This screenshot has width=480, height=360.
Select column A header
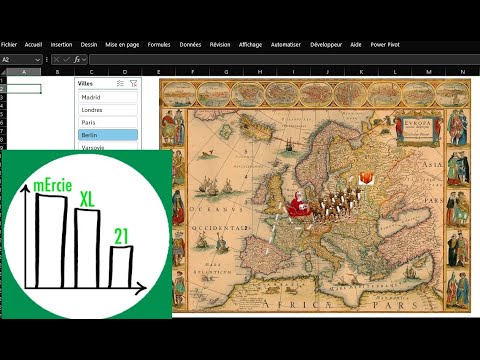click(24, 72)
